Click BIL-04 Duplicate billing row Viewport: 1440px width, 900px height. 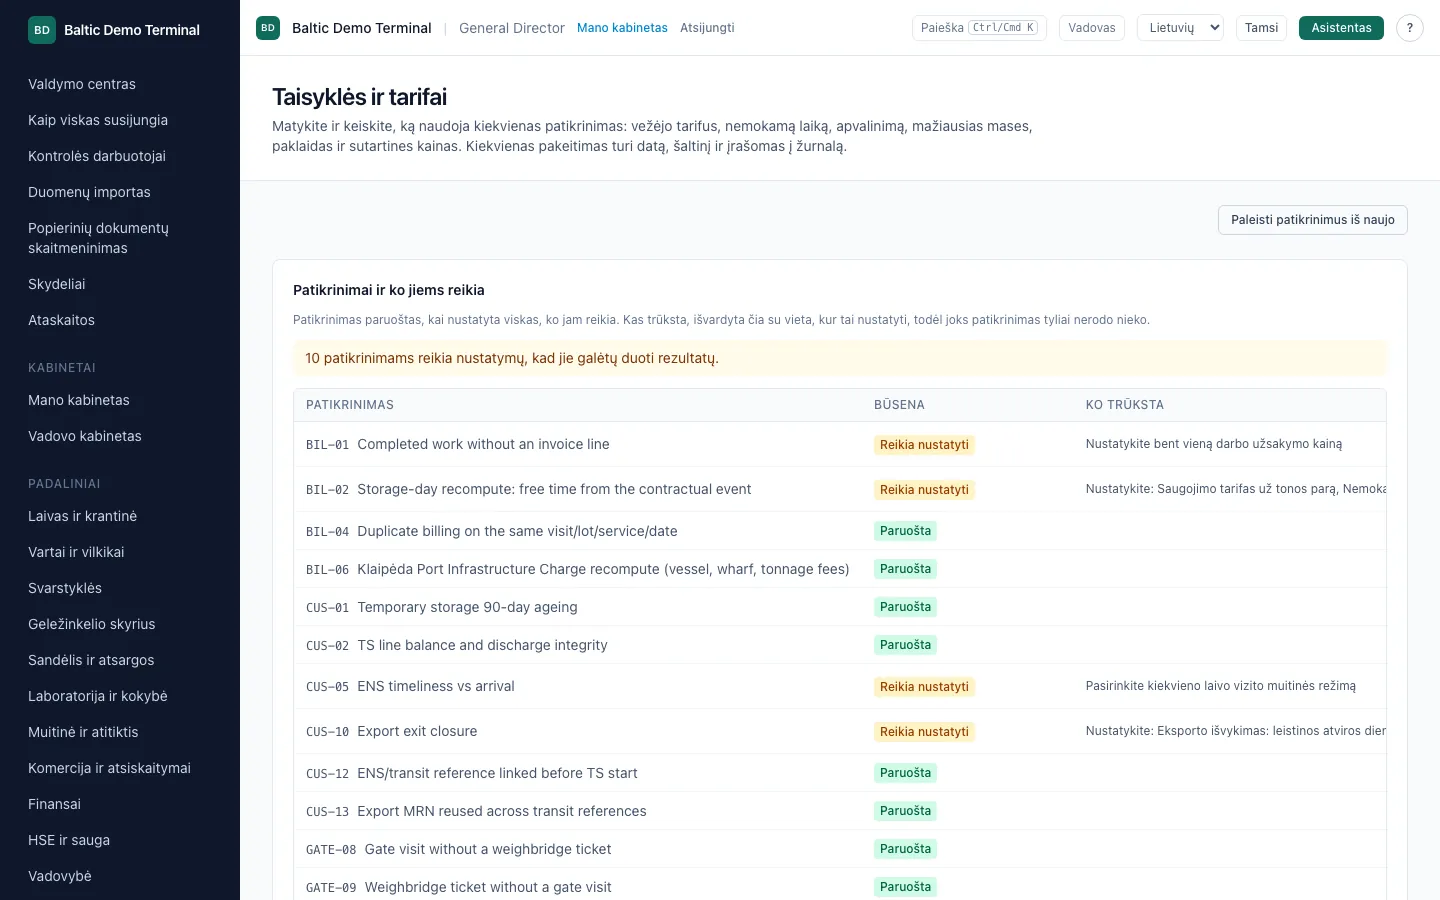[x=840, y=531]
